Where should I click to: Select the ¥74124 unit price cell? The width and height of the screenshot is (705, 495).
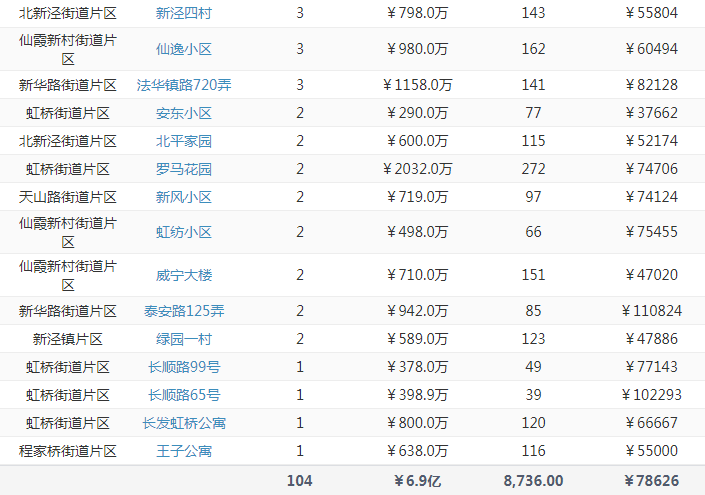(651, 197)
